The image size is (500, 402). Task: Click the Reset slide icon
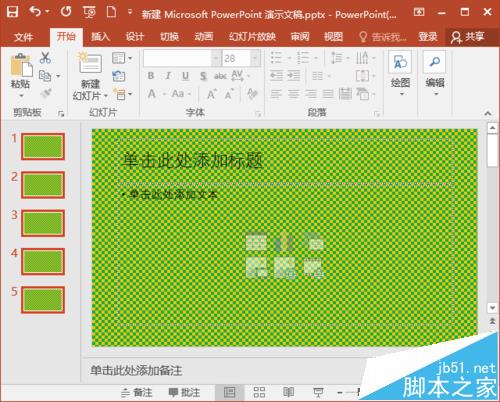tap(119, 76)
